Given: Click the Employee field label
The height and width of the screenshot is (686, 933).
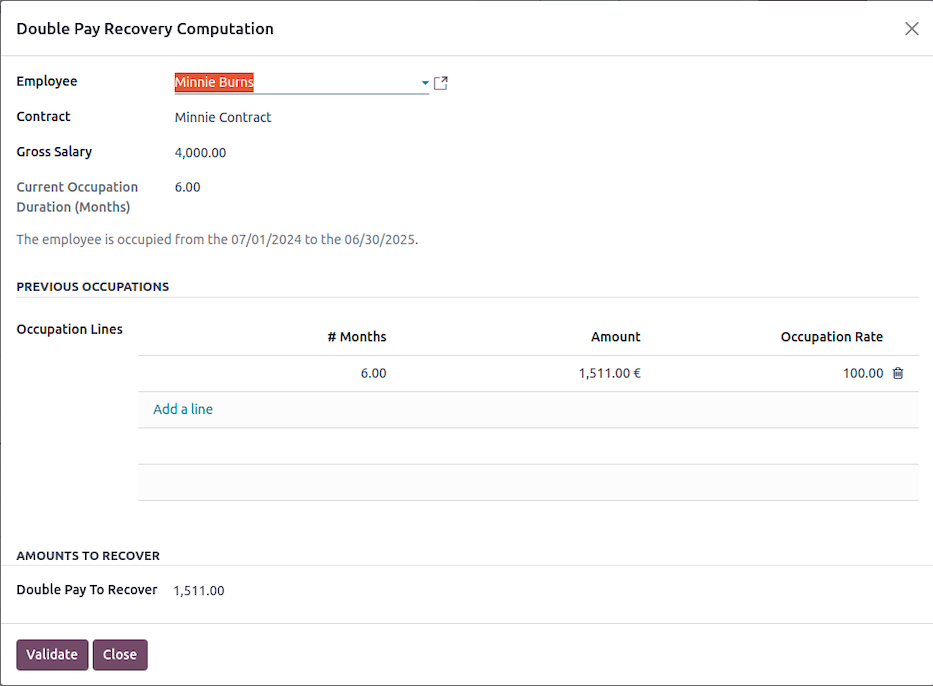Looking at the screenshot, I should (47, 82).
